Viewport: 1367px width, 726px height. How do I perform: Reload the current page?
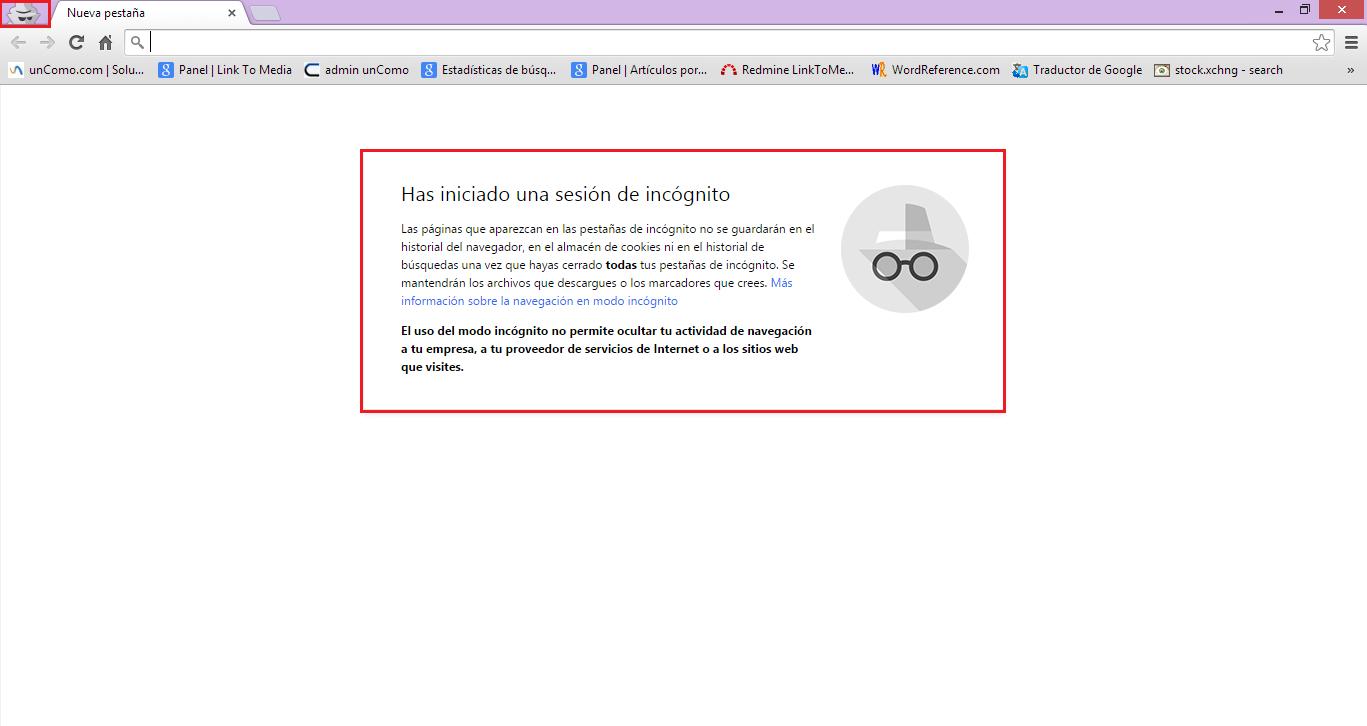pyautogui.click(x=76, y=42)
